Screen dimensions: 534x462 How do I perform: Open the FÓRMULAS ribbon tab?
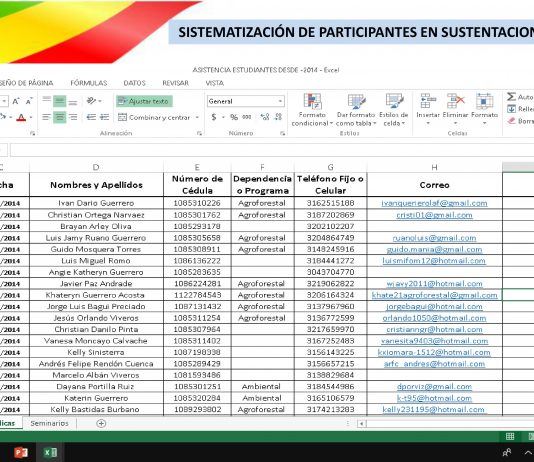click(89, 83)
